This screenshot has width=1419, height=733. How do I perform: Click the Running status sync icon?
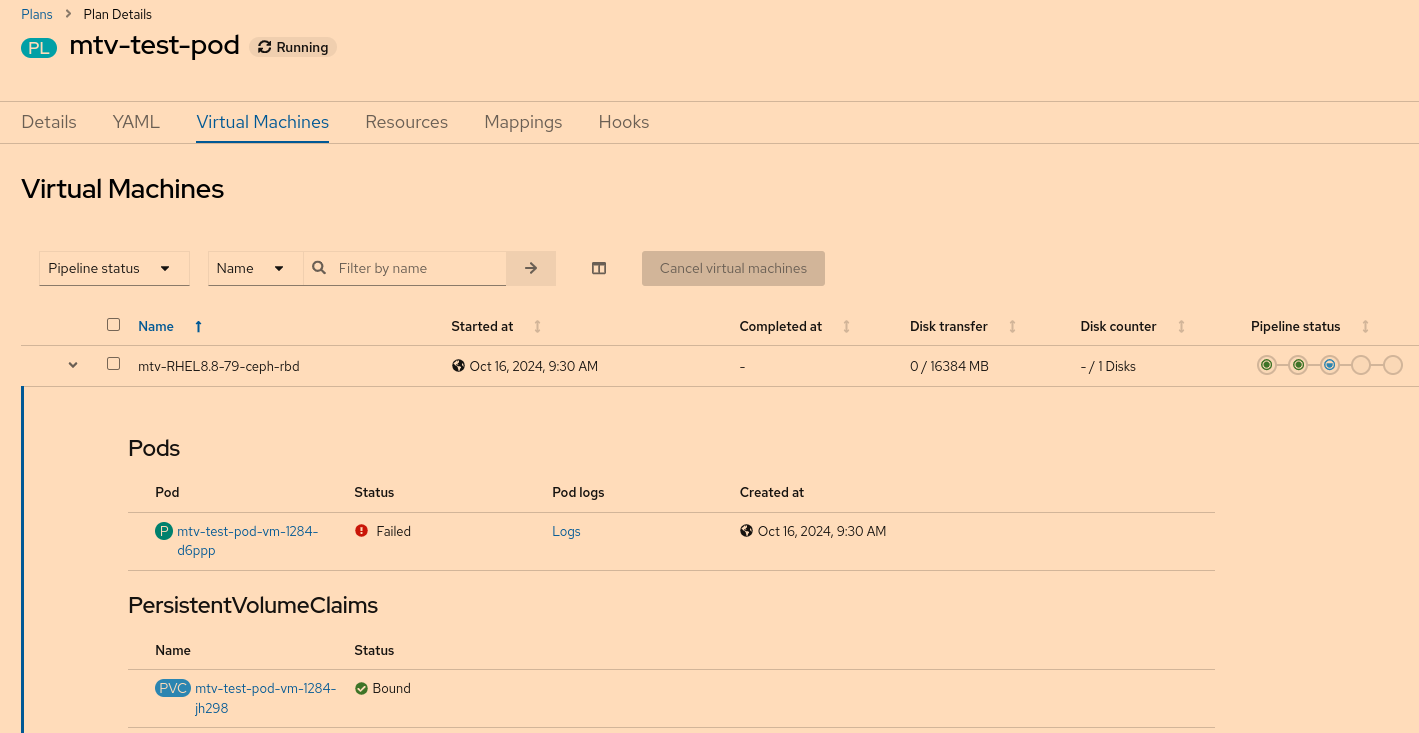pos(265,47)
